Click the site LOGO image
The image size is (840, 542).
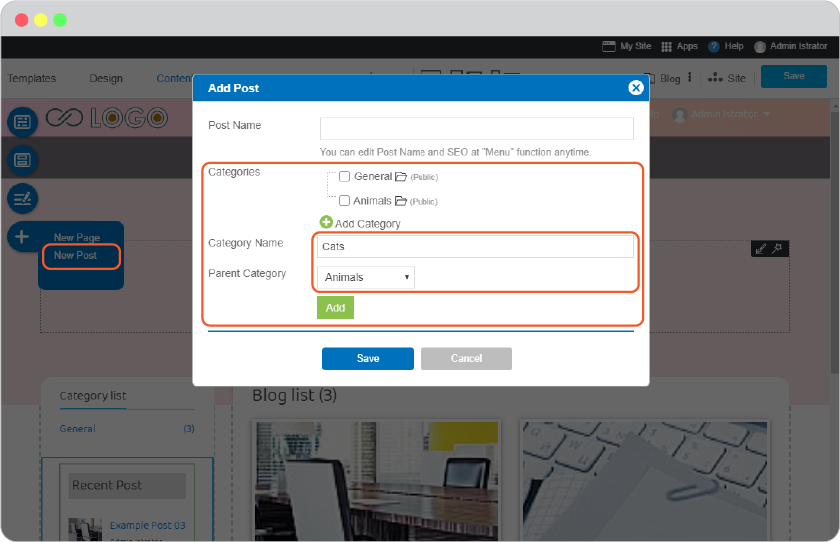click(107, 118)
